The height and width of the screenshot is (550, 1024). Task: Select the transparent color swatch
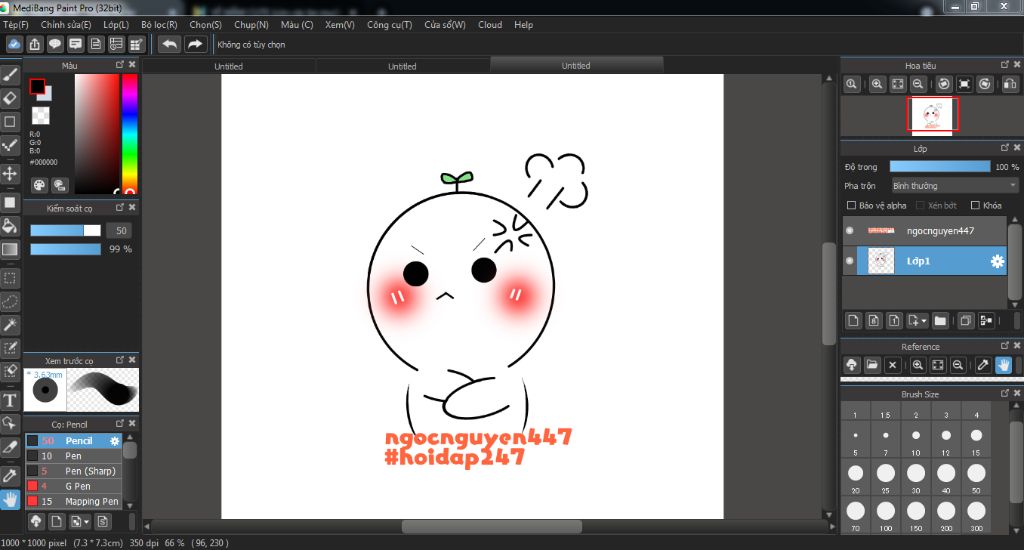pos(40,116)
